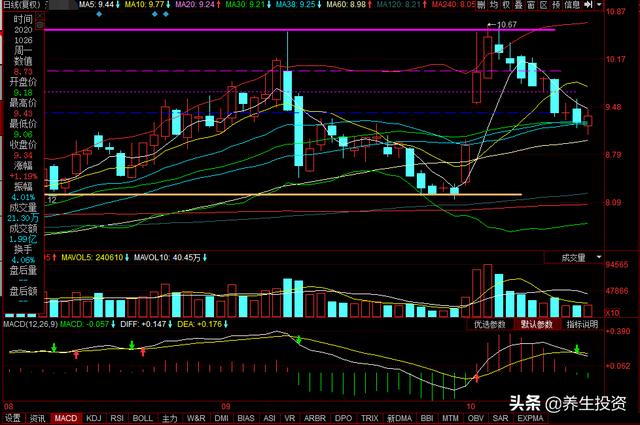Expand the toolbar dropdown arrow at top right
The width and height of the screenshot is (640, 425).
pyautogui.click(x=599, y=4)
